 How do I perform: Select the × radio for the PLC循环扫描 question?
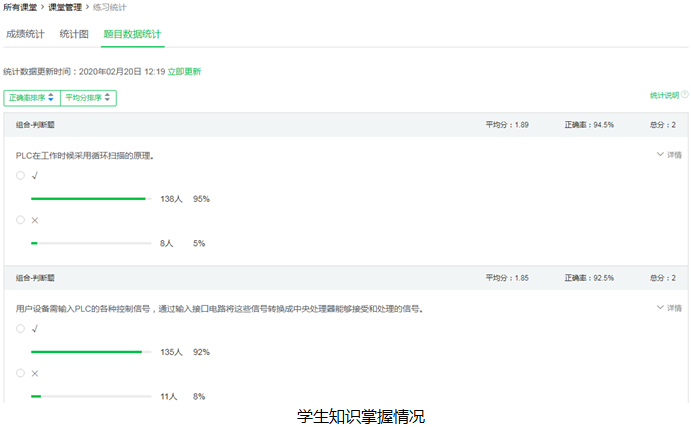click(x=20, y=220)
